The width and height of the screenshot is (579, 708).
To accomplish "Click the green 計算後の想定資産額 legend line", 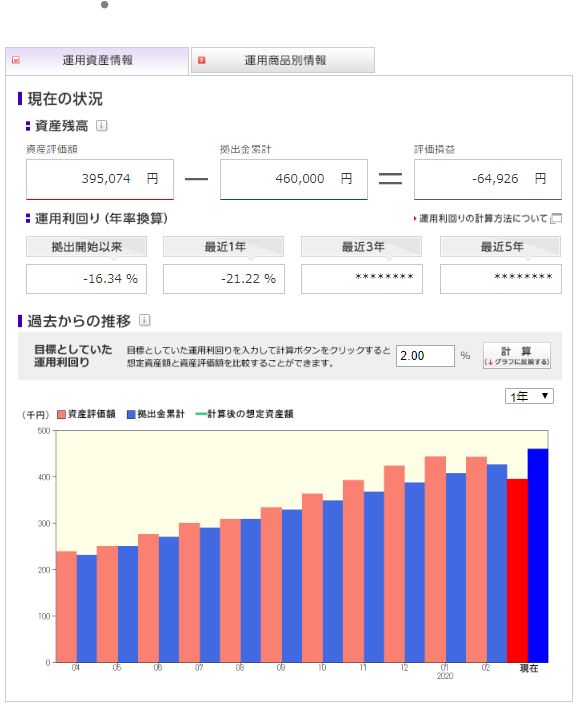I will [x=201, y=414].
